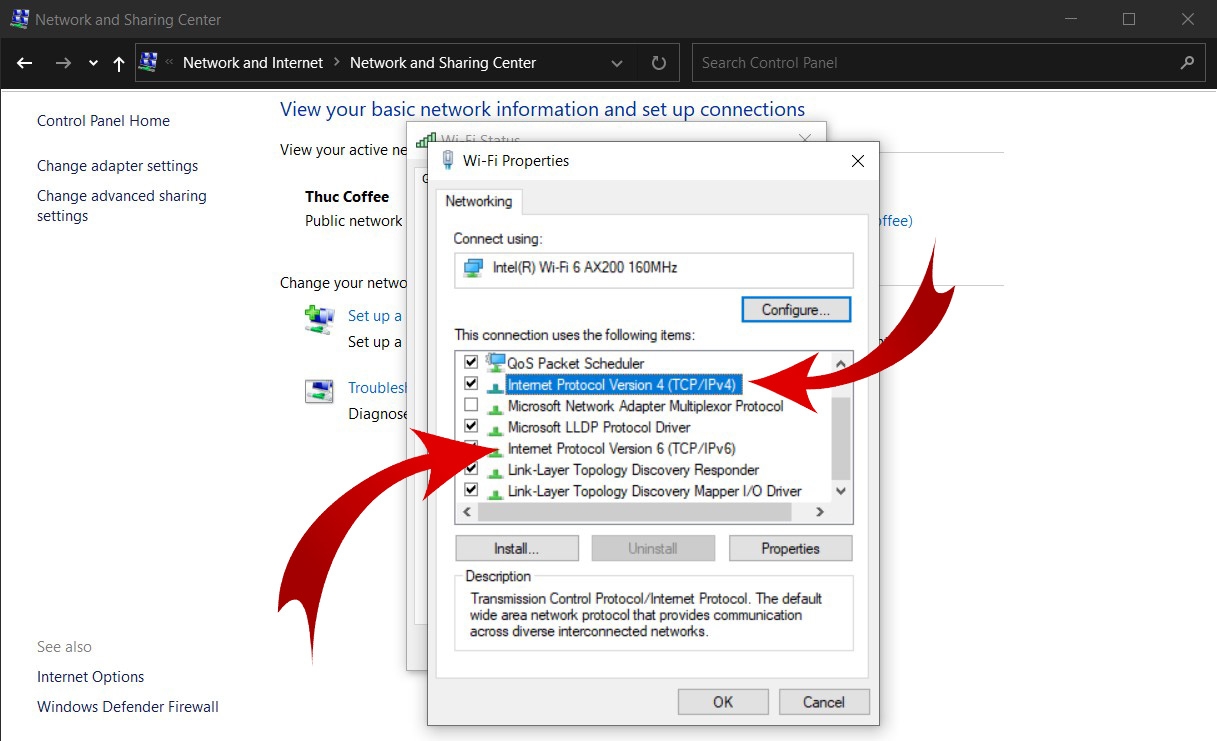Click the Wi-Fi Properties title icon
Viewport: 1217px width, 741px height.
pyautogui.click(x=447, y=160)
